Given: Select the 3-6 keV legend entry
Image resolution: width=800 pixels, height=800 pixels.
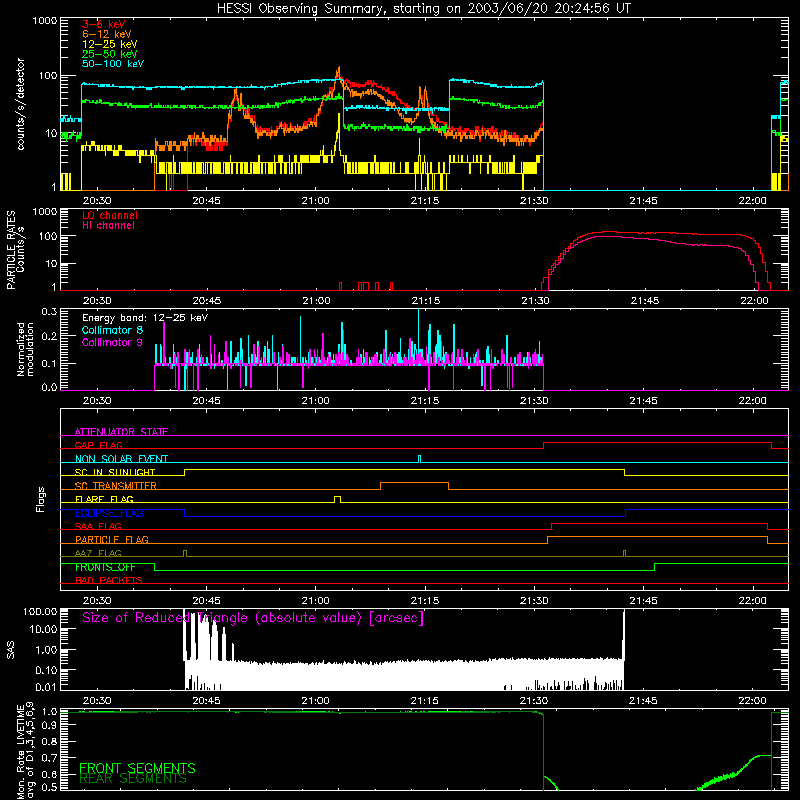Looking at the screenshot, I should [104, 24].
